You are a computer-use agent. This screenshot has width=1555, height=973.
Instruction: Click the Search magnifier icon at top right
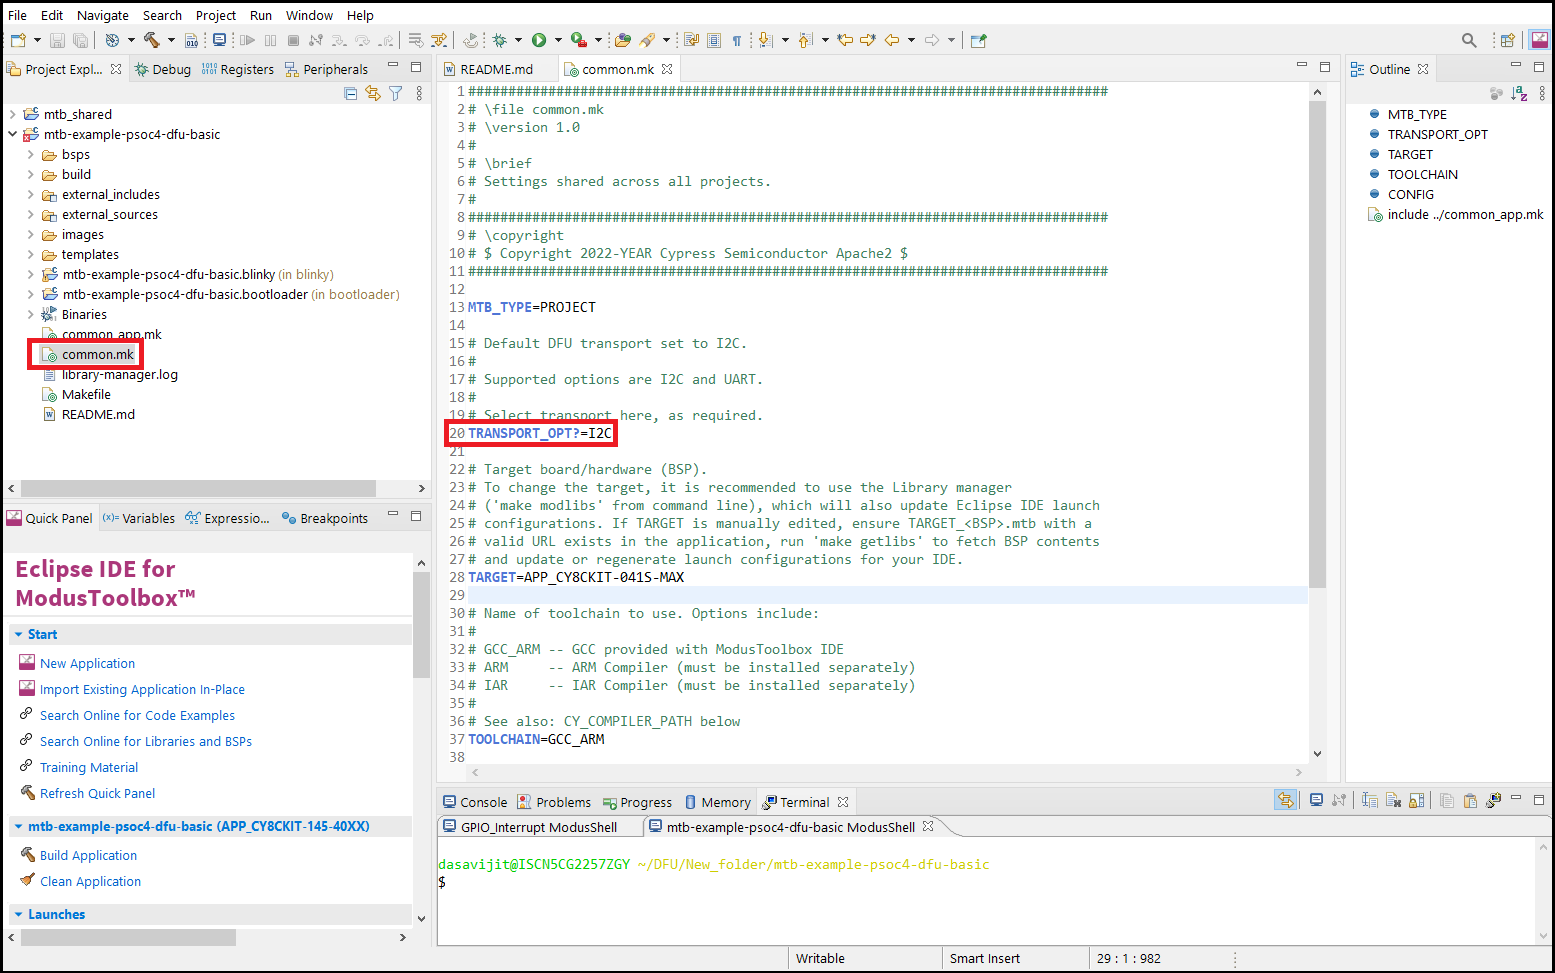click(1469, 40)
